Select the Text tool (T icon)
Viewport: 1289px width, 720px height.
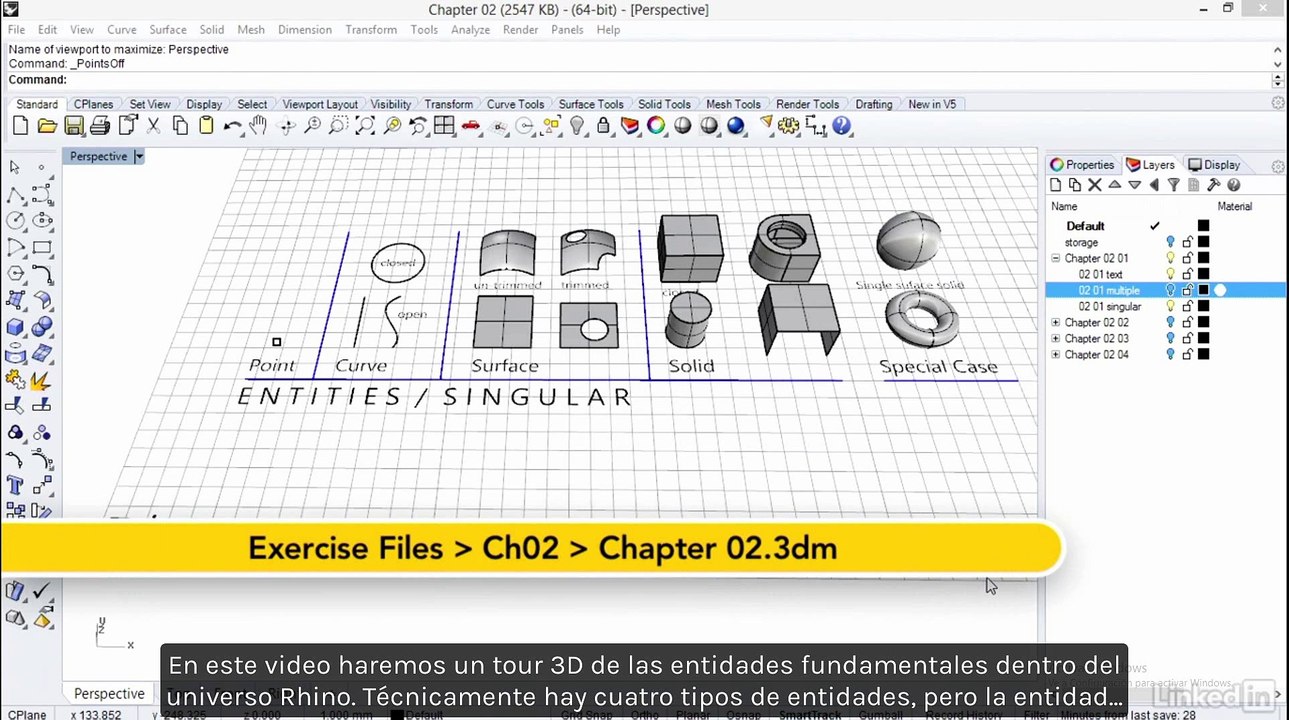click(x=15, y=486)
